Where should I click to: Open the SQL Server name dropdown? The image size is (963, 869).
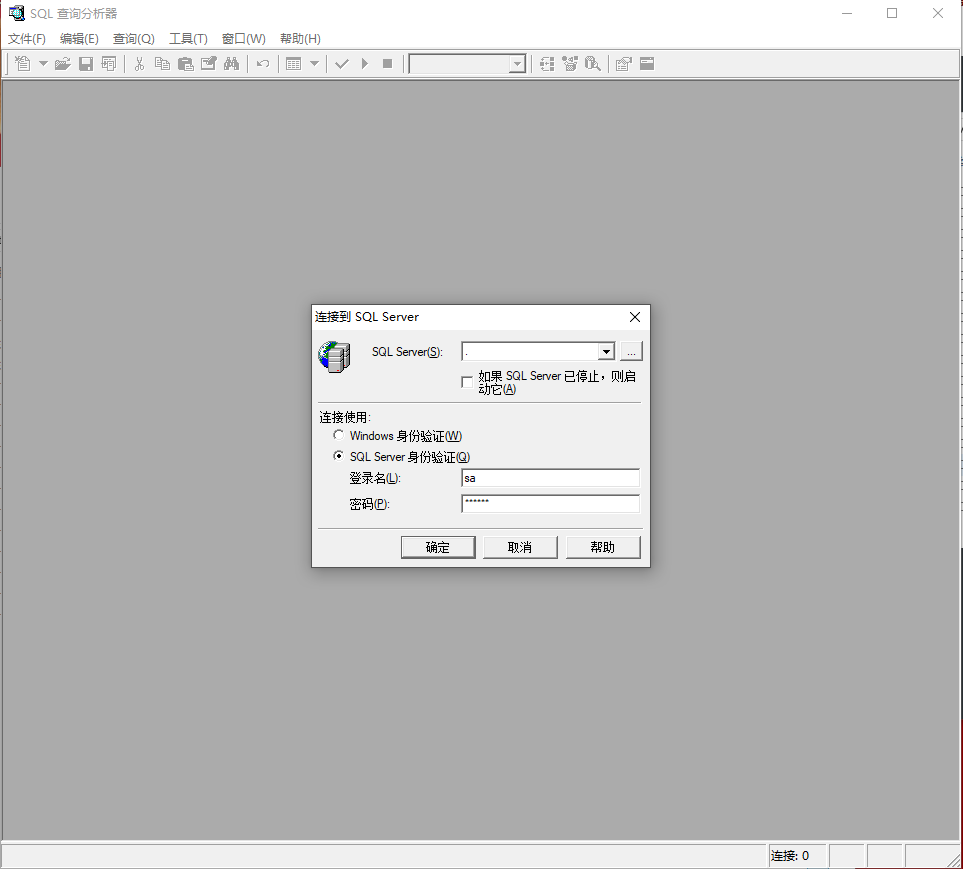point(607,351)
